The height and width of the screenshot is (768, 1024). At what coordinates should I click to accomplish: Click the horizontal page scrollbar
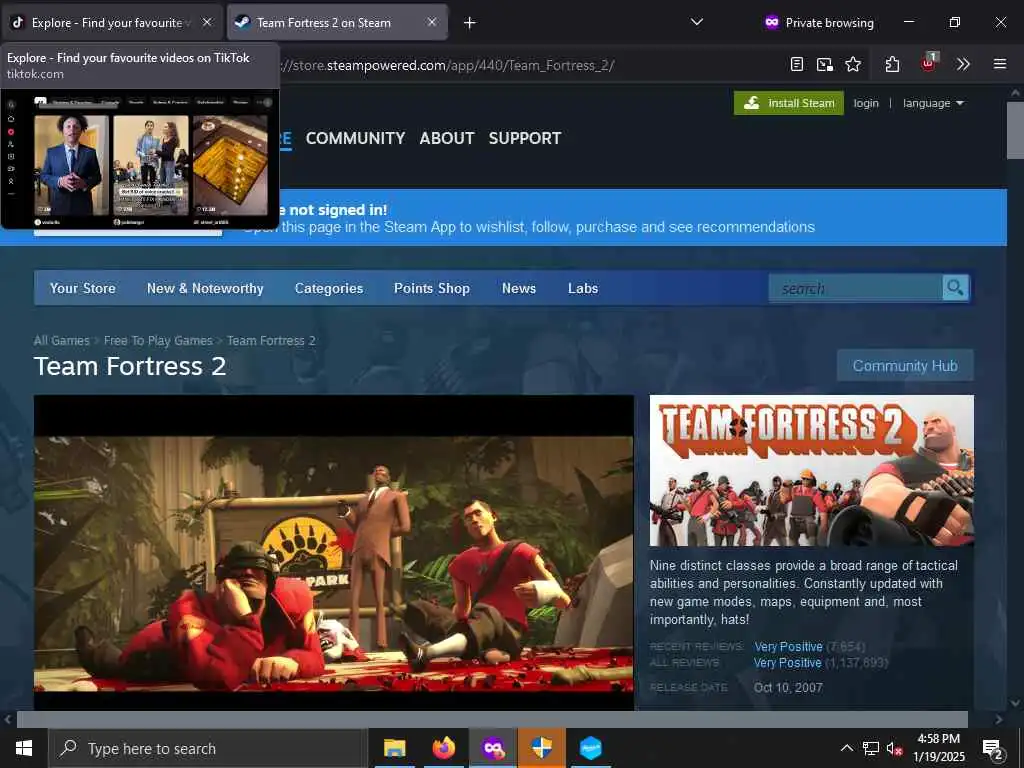(492, 720)
